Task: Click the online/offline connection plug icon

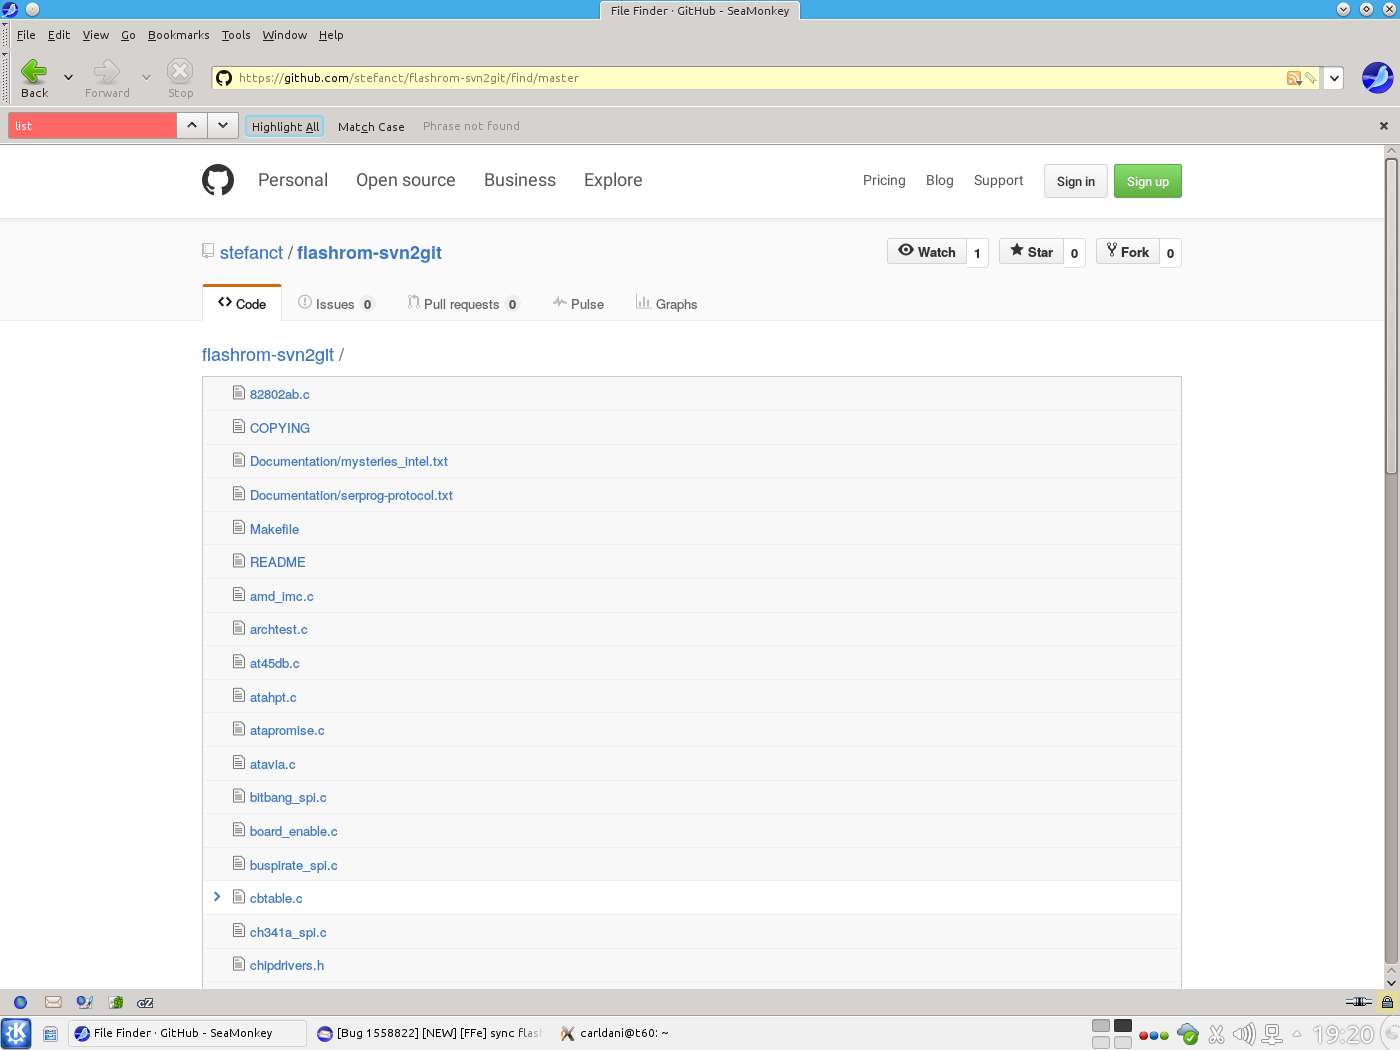Action: click(1358, 1002)
